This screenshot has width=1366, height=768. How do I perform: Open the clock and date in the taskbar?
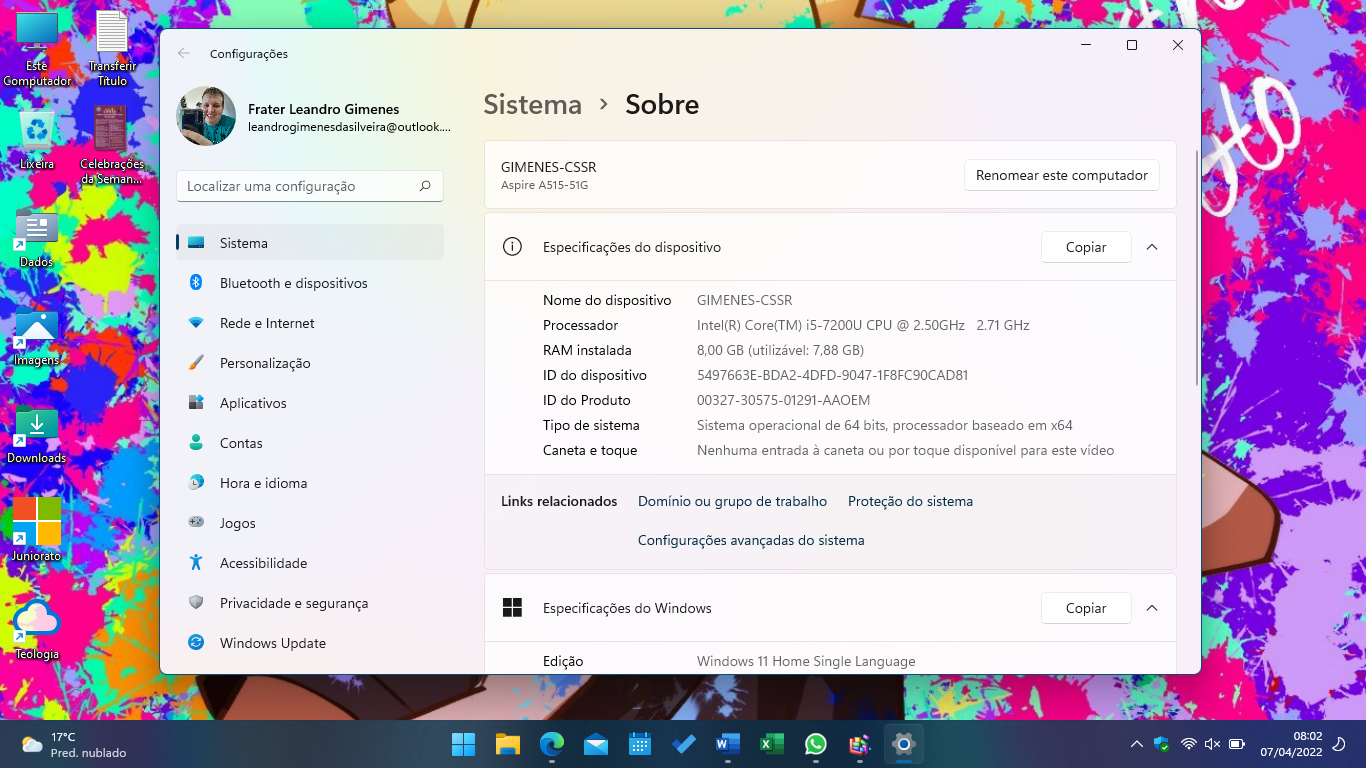point(1291,744)
